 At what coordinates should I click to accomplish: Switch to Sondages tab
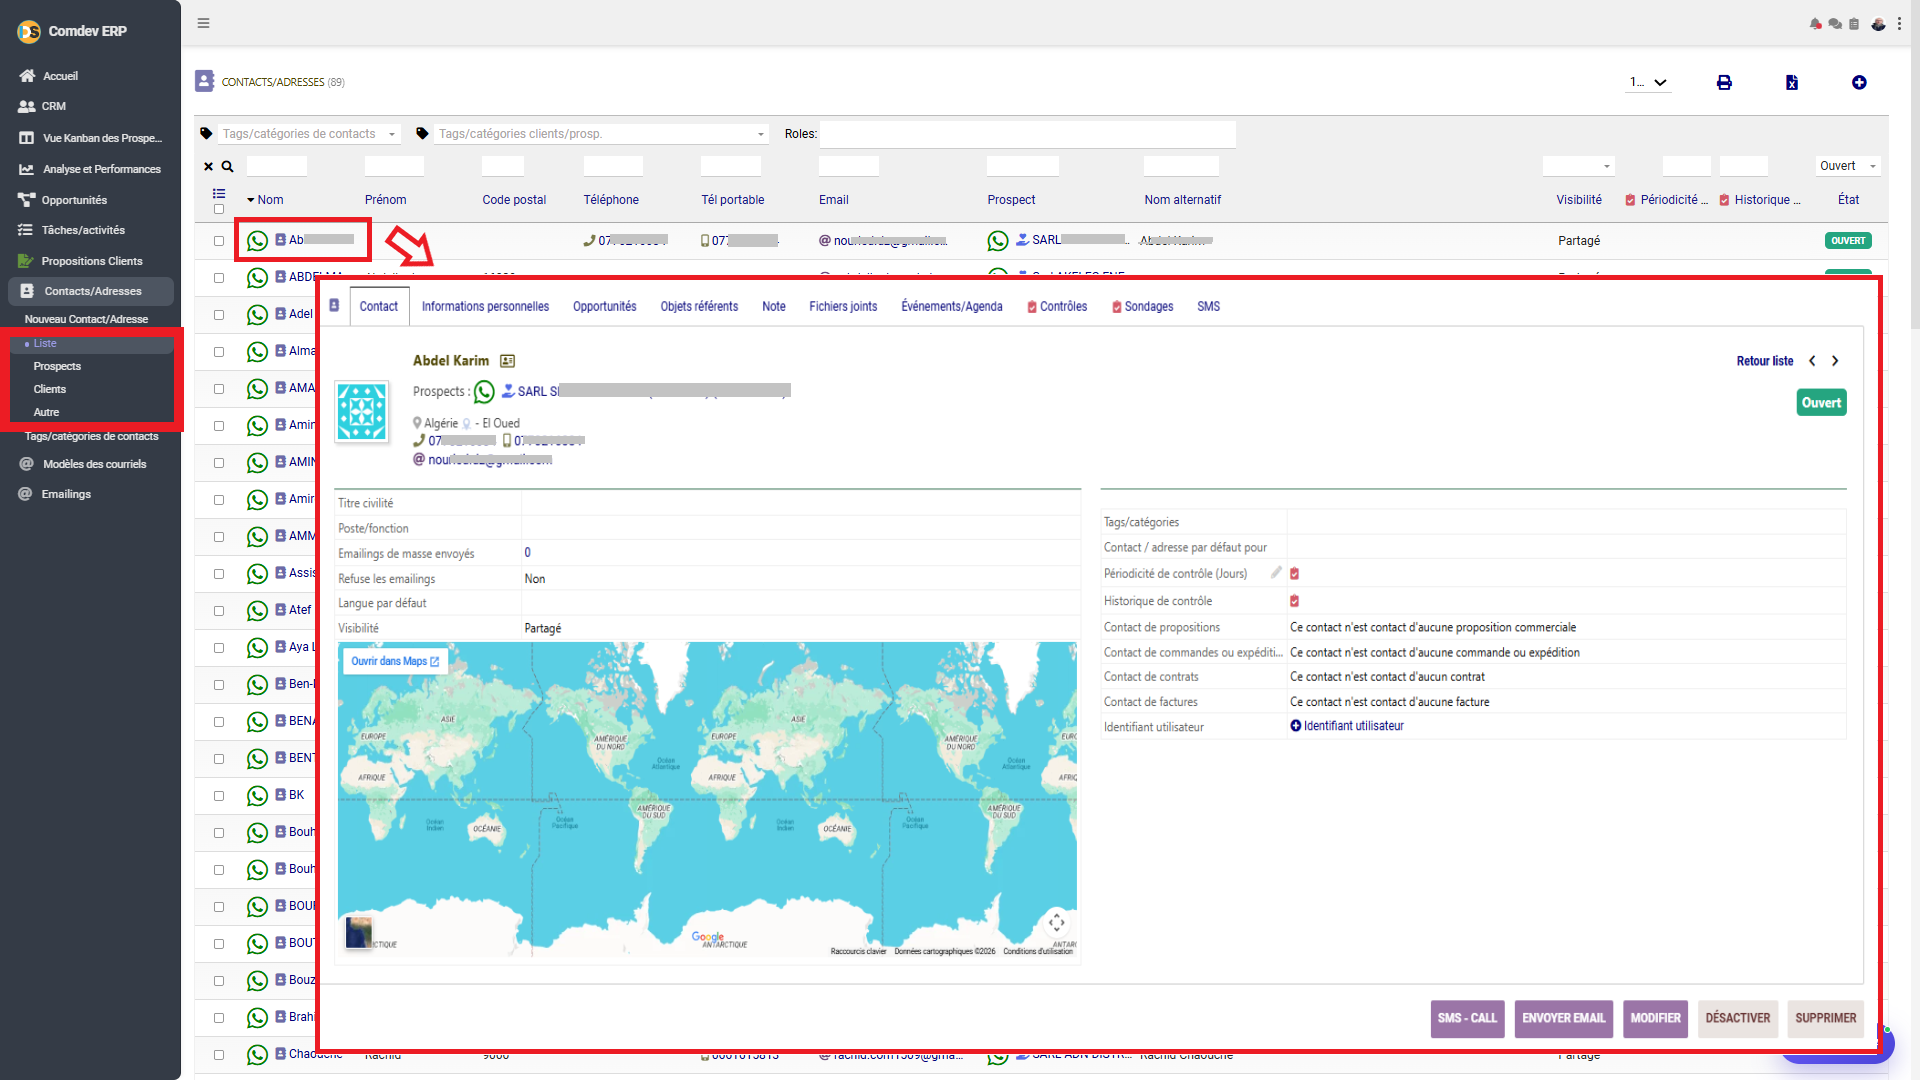1143,307
